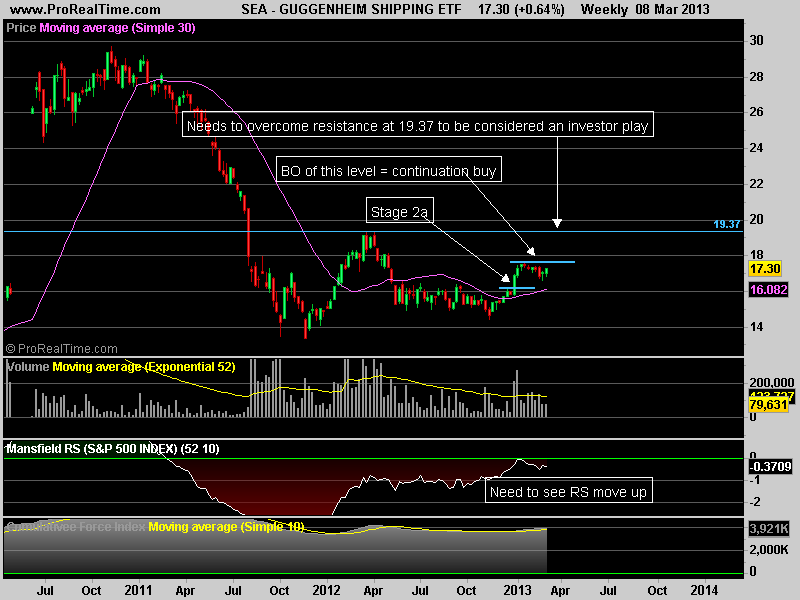Screen dimensions: 800x600
Task: Click the -2 Mansfield RS axis label
Action: [x=756, y=503]
